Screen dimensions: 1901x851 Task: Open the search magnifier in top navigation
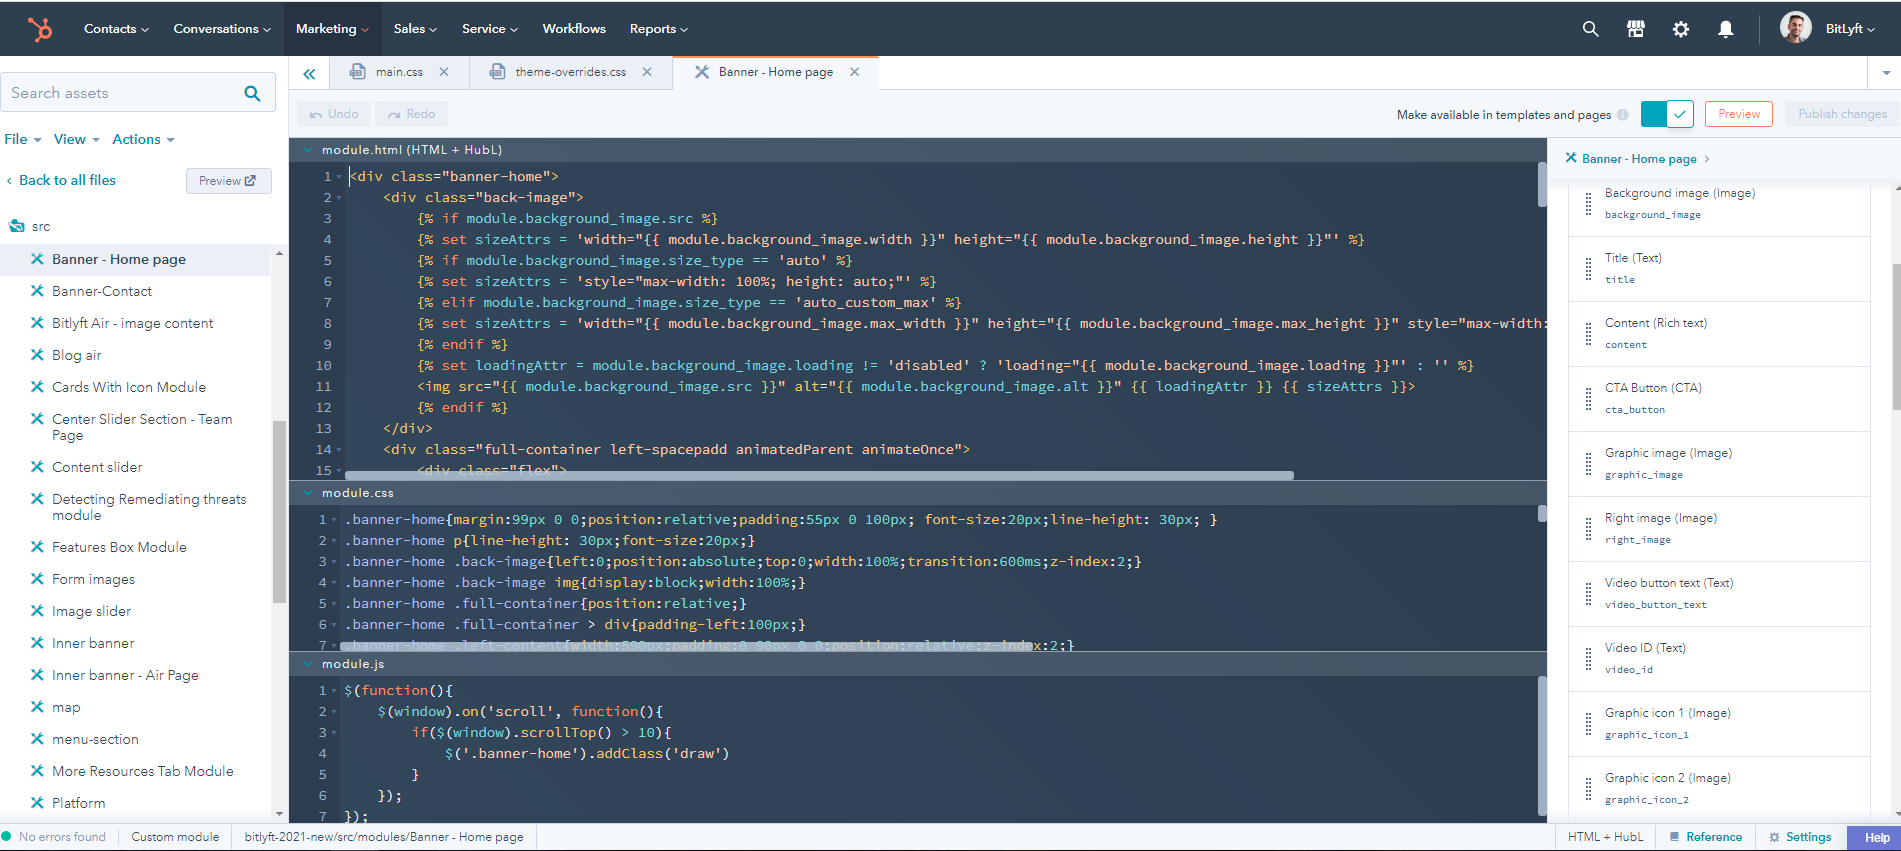[1590, 29]
